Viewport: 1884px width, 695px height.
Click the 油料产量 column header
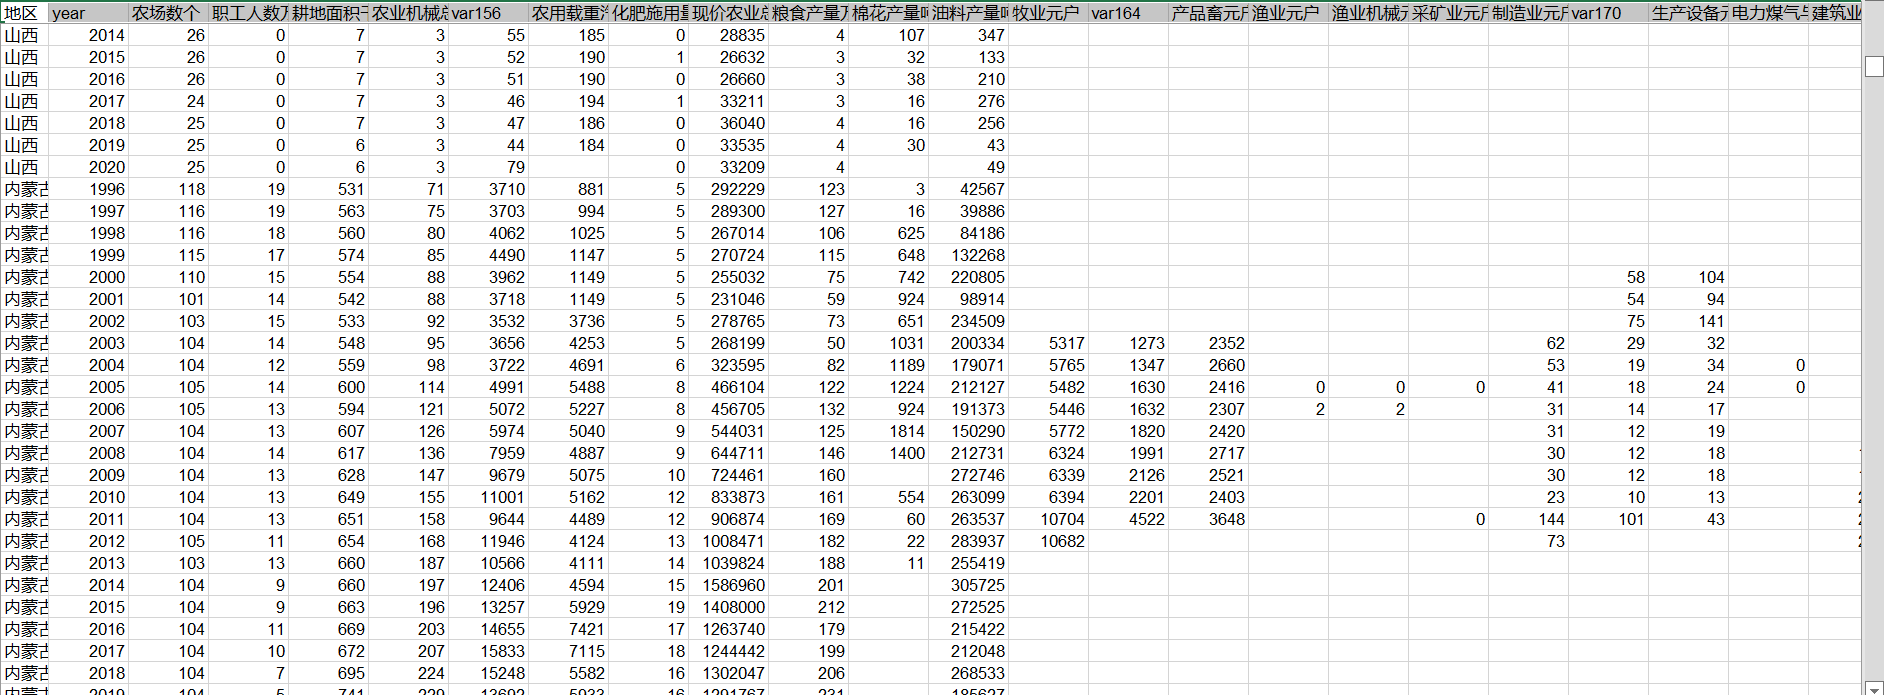pyautogui.click(x=968, y=13)
